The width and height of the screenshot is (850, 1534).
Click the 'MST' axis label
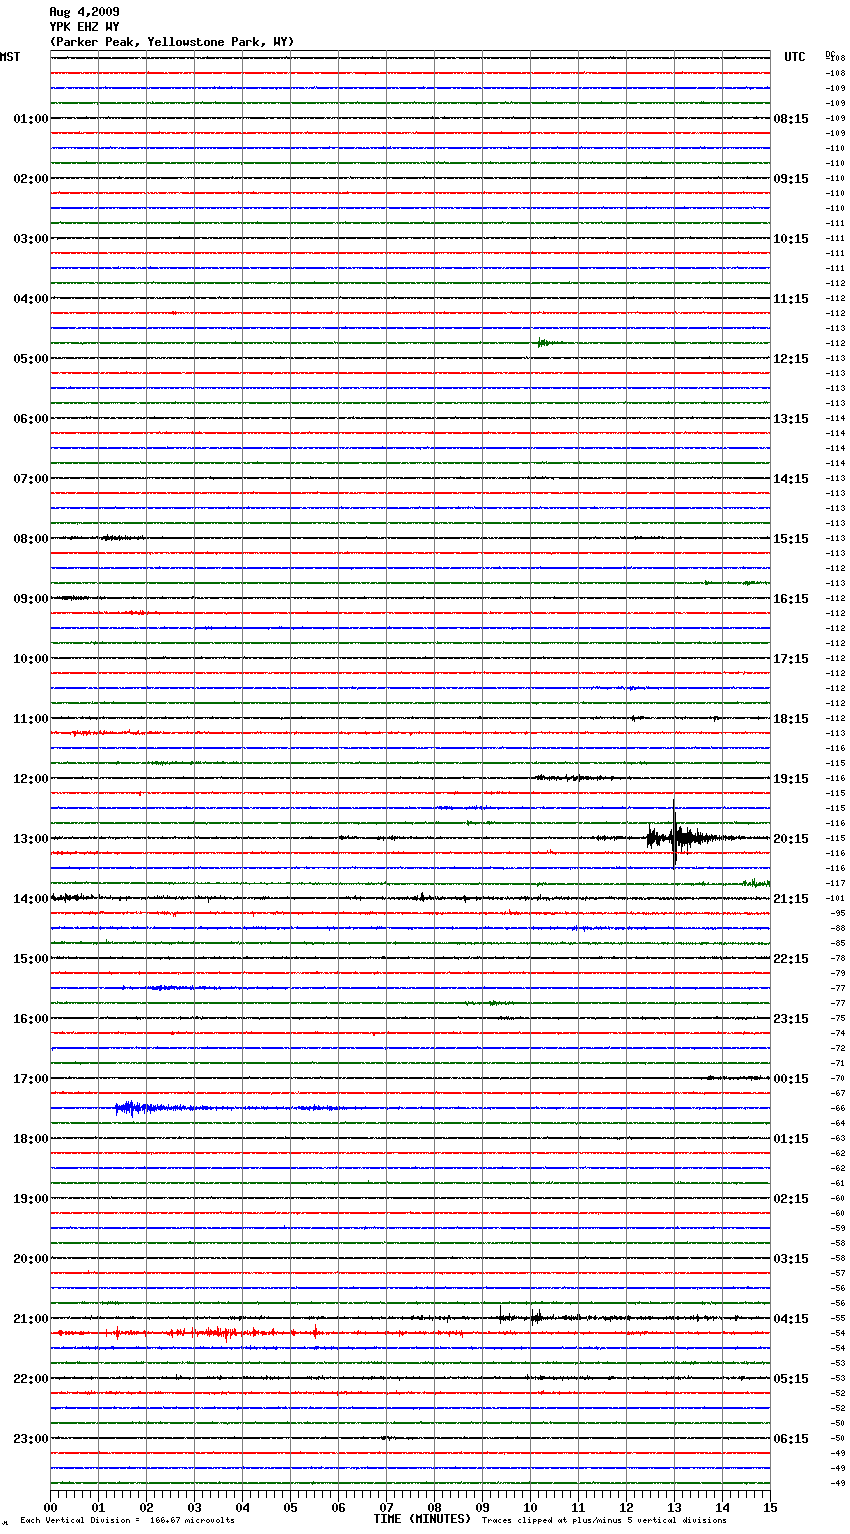10,57
